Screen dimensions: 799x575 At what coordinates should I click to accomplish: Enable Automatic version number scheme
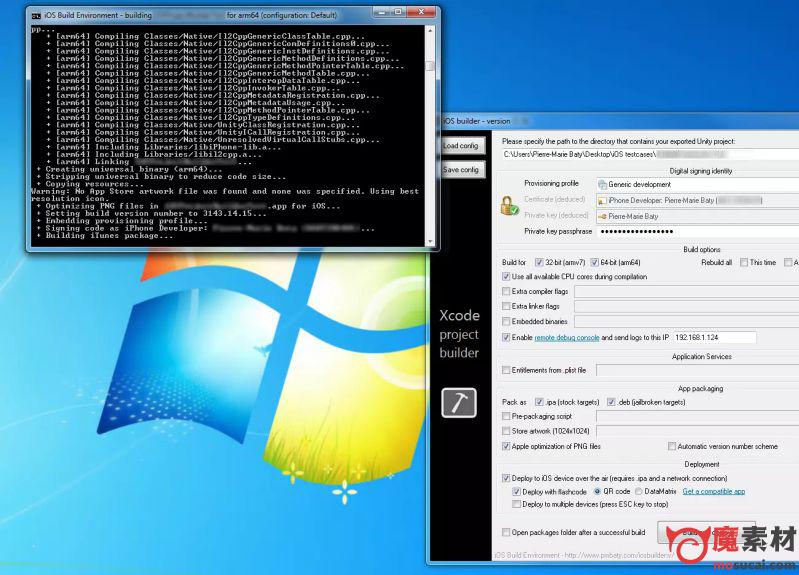(x=672, y=447)
